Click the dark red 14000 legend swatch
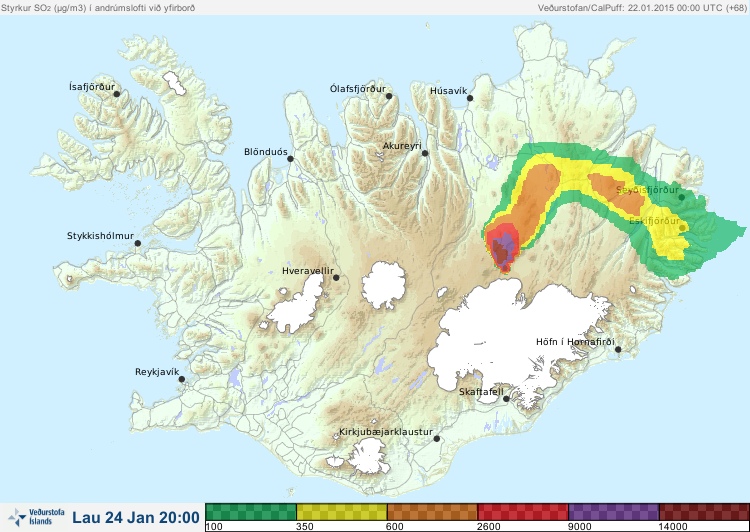This screenshot has width=750, height=532. point(704,512)
